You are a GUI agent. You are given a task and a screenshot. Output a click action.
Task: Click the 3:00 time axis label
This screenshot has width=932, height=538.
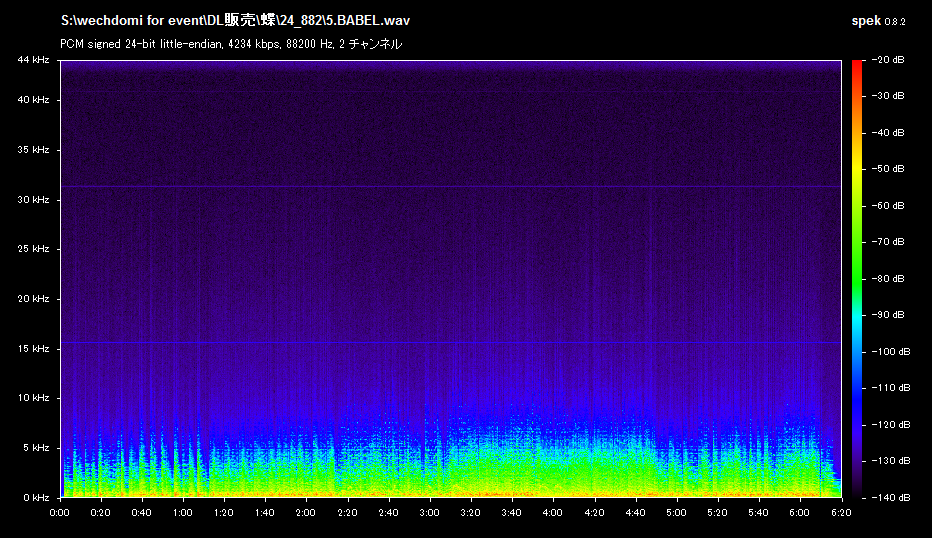click(429, 512)
